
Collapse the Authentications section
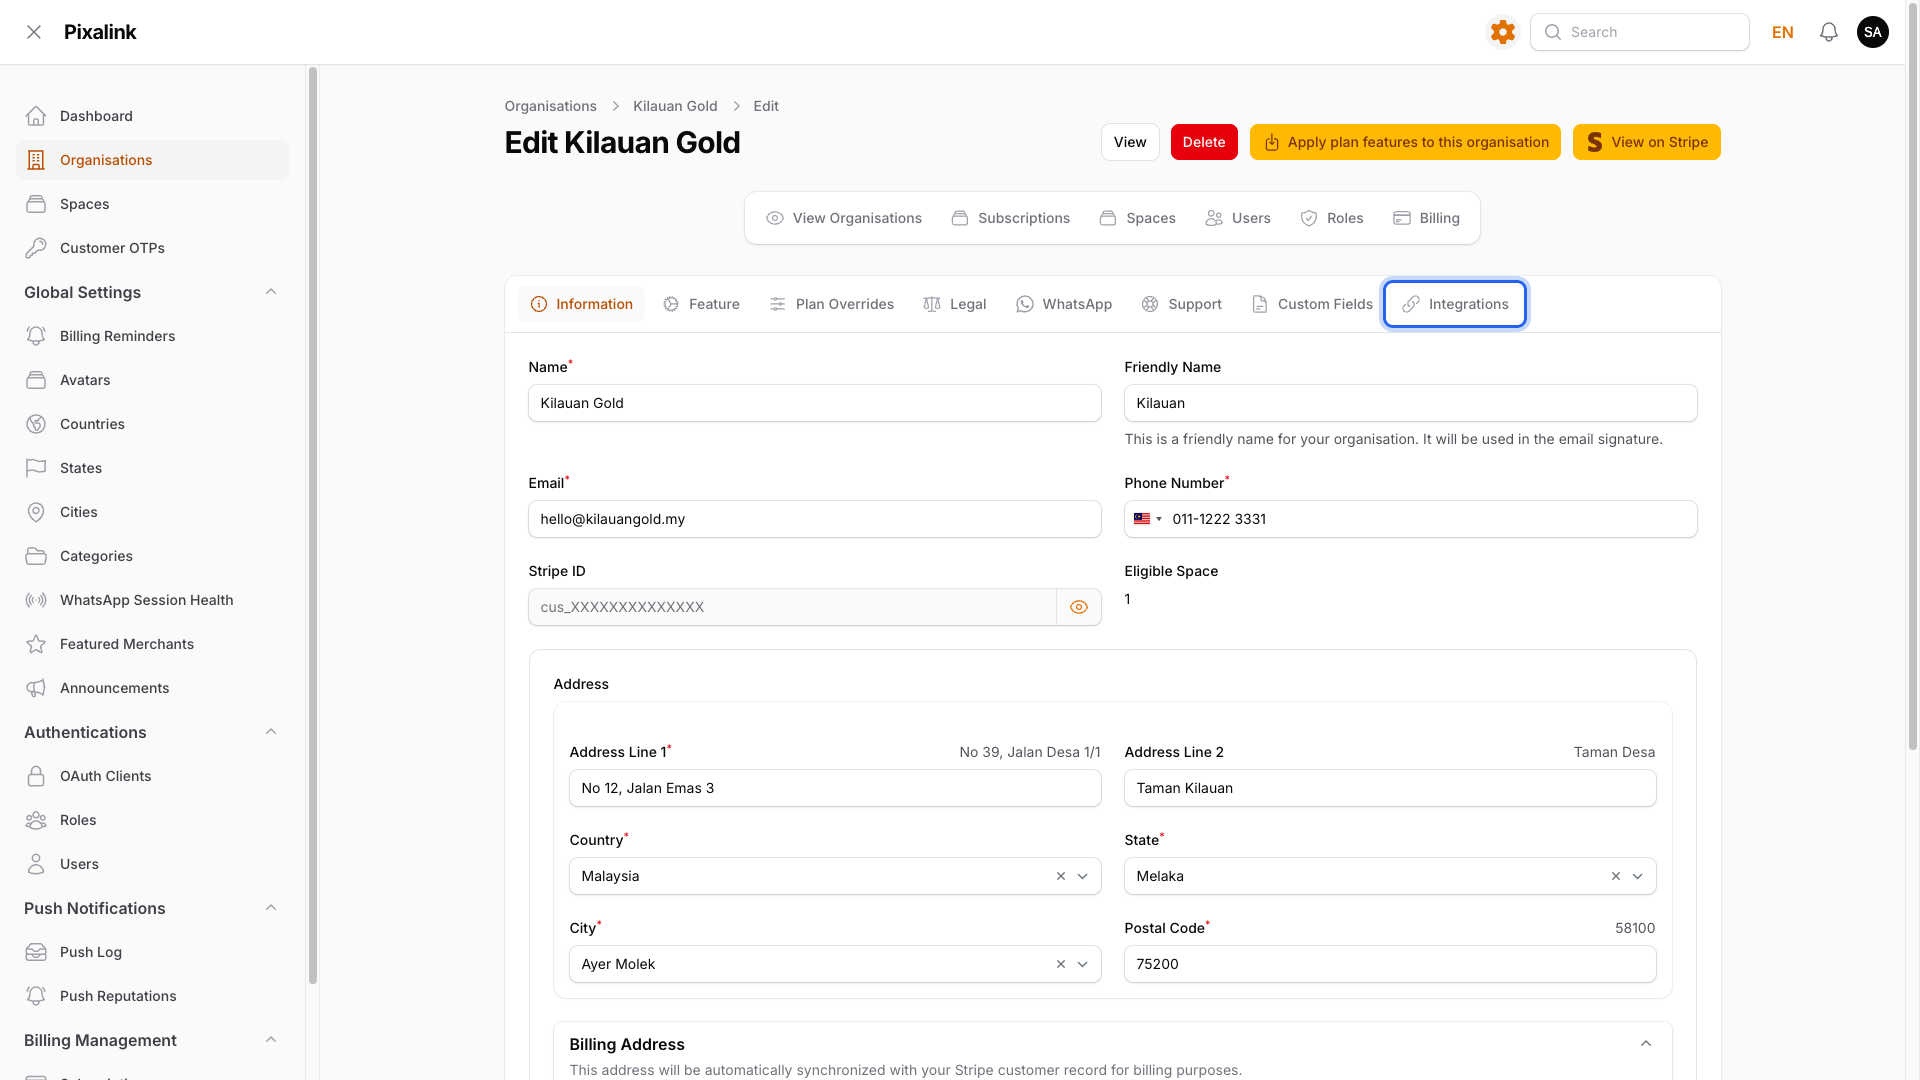coord(271,732)
